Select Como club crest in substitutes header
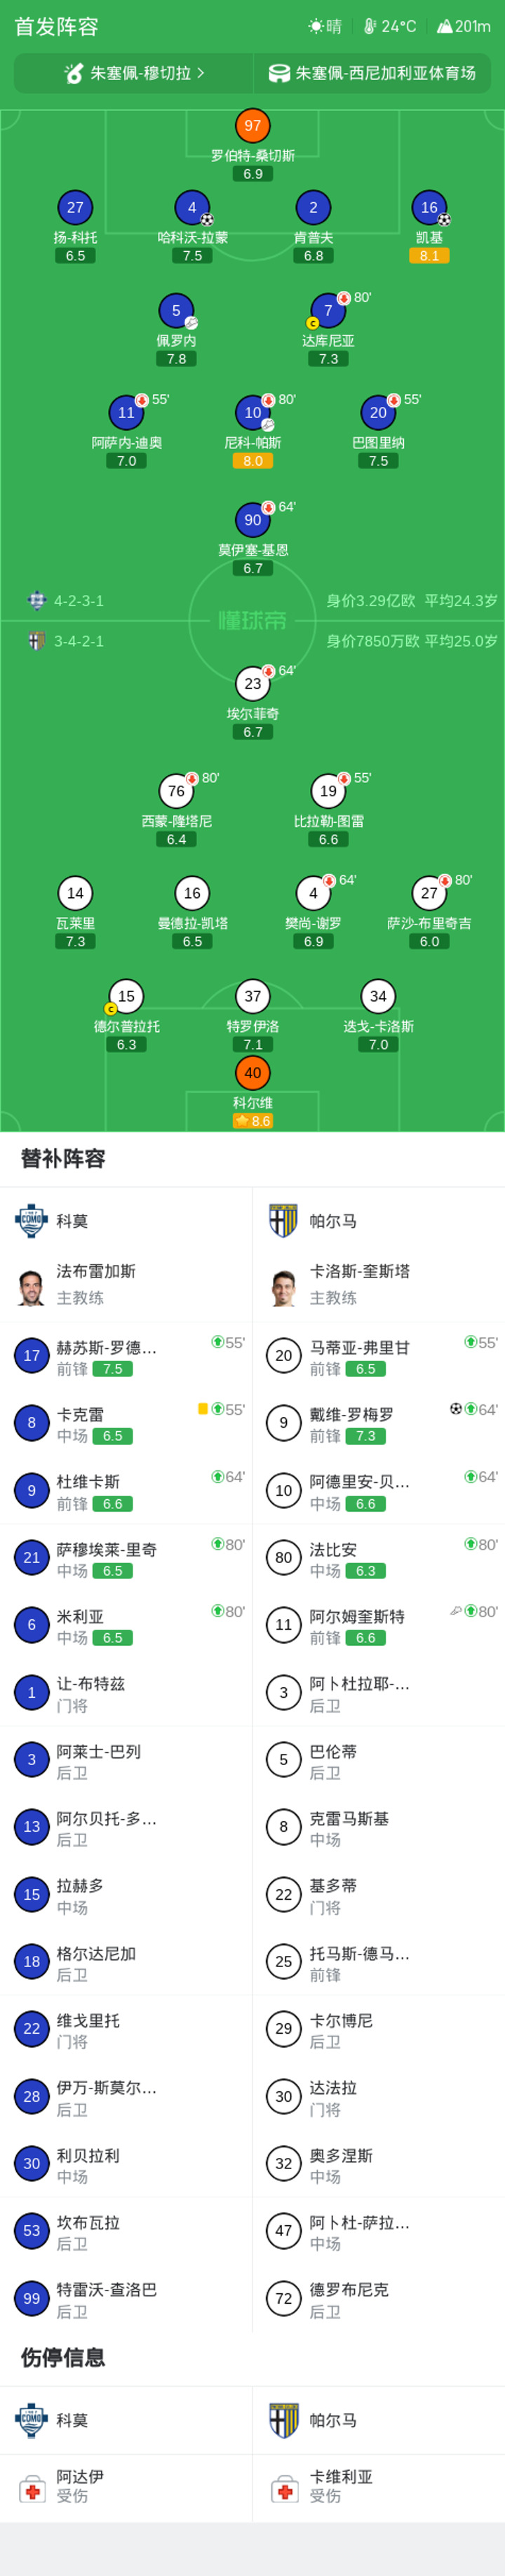 [32, 1221]
